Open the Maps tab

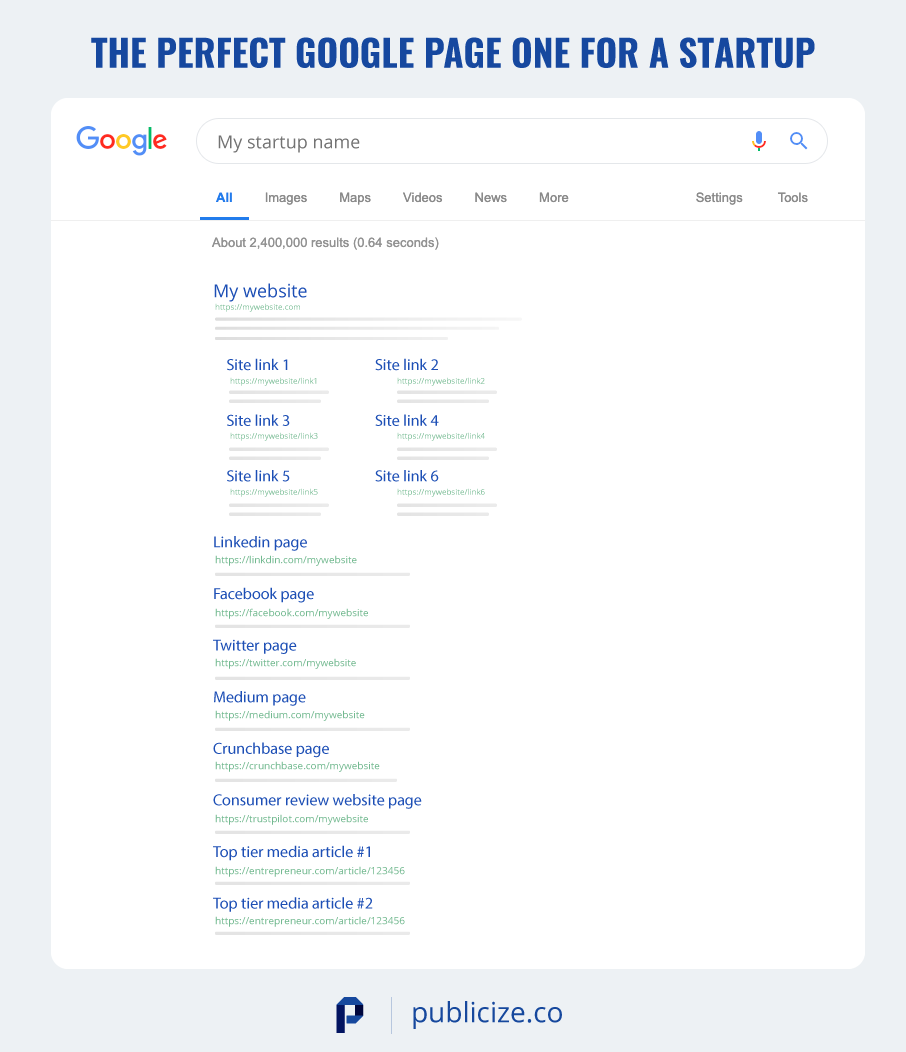(x=355, y=198)
